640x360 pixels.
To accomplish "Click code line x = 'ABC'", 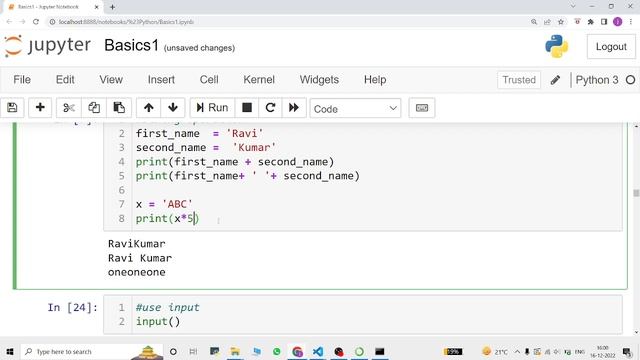I will (x=164, y=204).
